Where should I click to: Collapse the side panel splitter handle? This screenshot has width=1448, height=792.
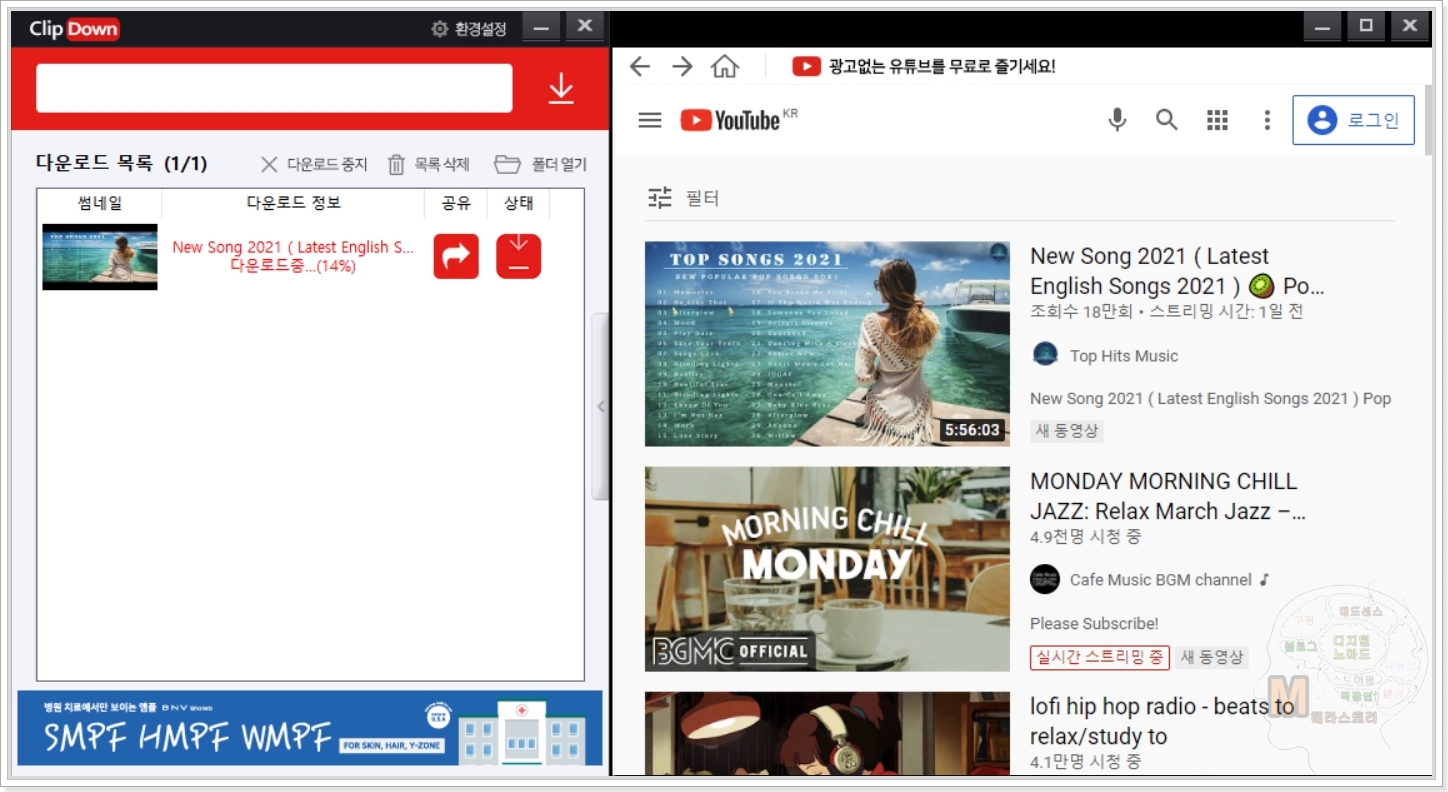click(x=600, y=406)
